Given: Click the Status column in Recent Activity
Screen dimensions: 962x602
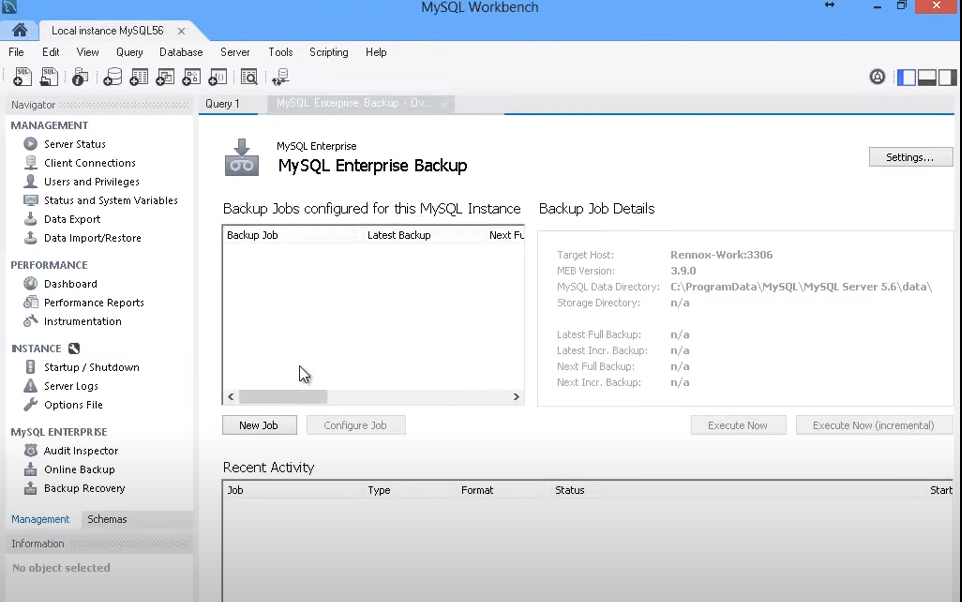Looking at the screenshot, I should [x=569, y=490].
